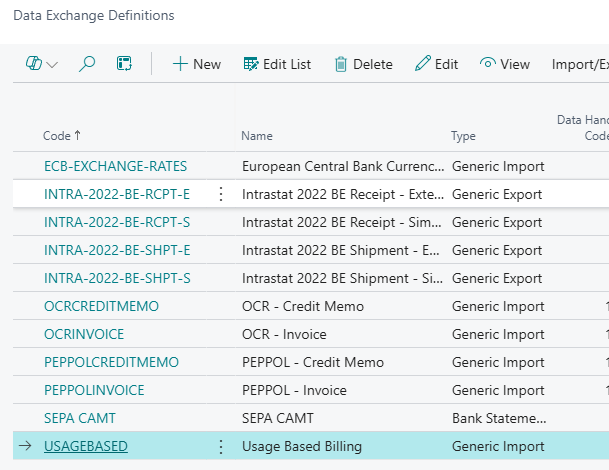
Task: Open the Import/Export menu
Action: (x=580, y=64)
